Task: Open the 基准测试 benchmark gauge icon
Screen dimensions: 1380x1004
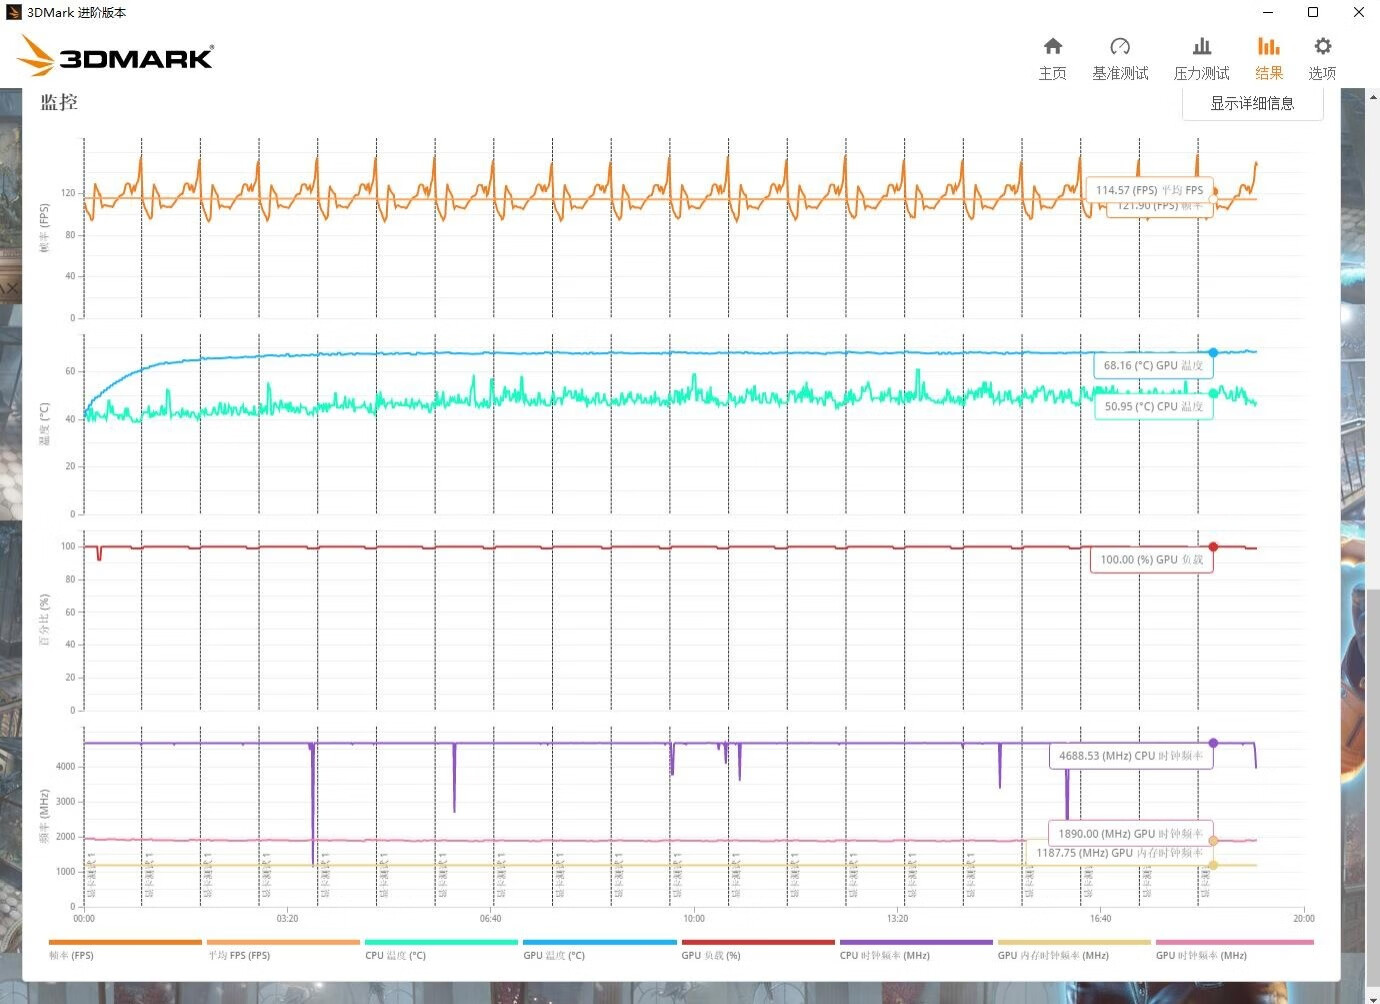Action: click(1120, 46)
